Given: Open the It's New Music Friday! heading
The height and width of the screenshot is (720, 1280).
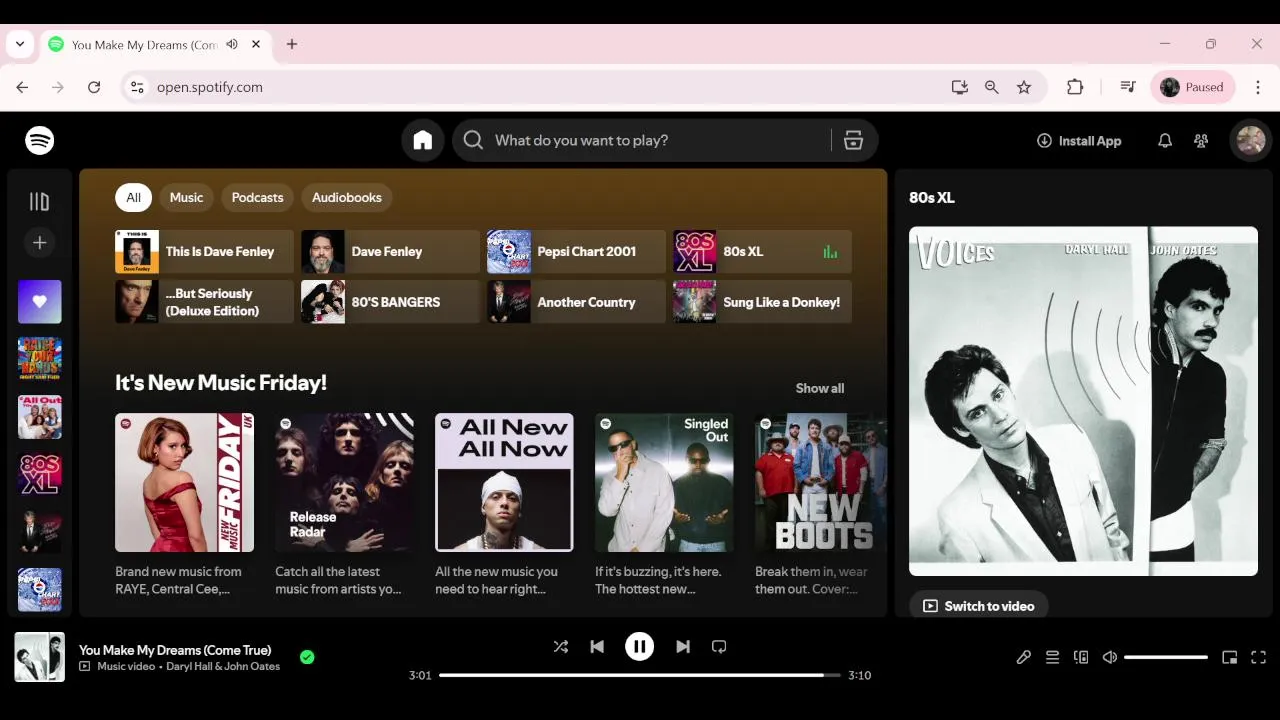Looking at the screenshot, I should pos(221,383).
